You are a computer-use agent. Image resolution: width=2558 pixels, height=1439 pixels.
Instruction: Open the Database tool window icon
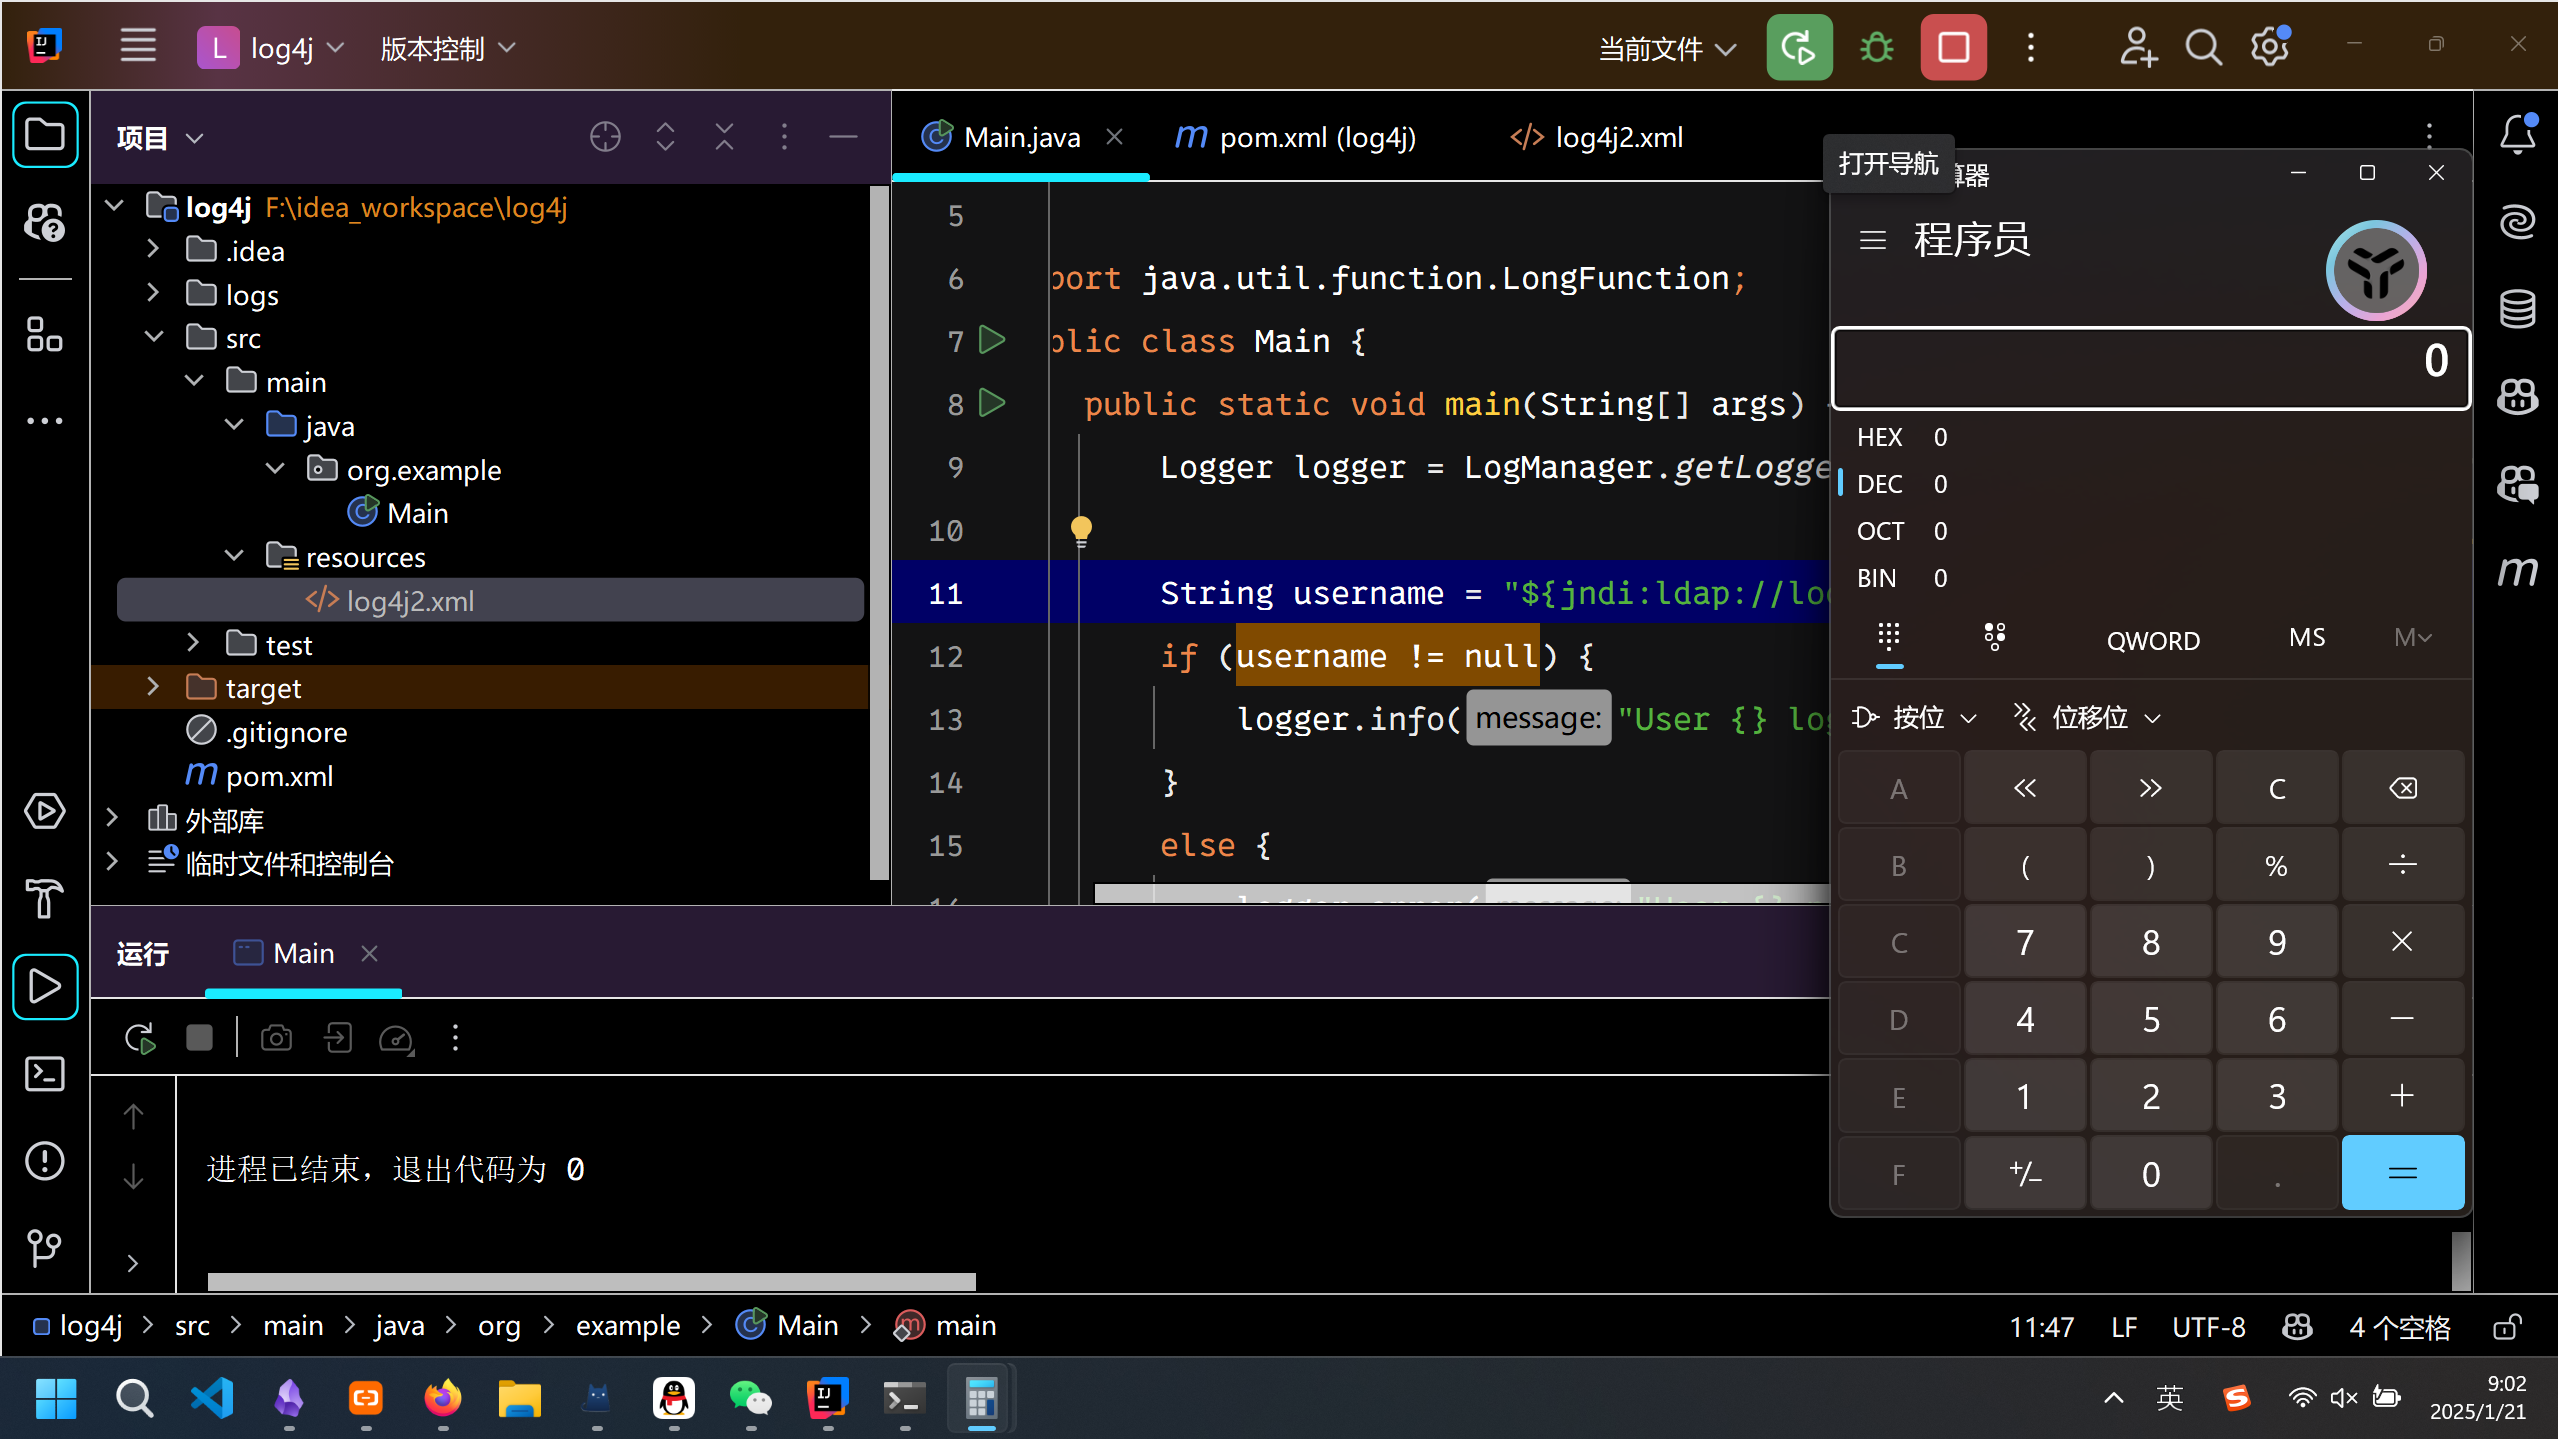(2517, 309)
